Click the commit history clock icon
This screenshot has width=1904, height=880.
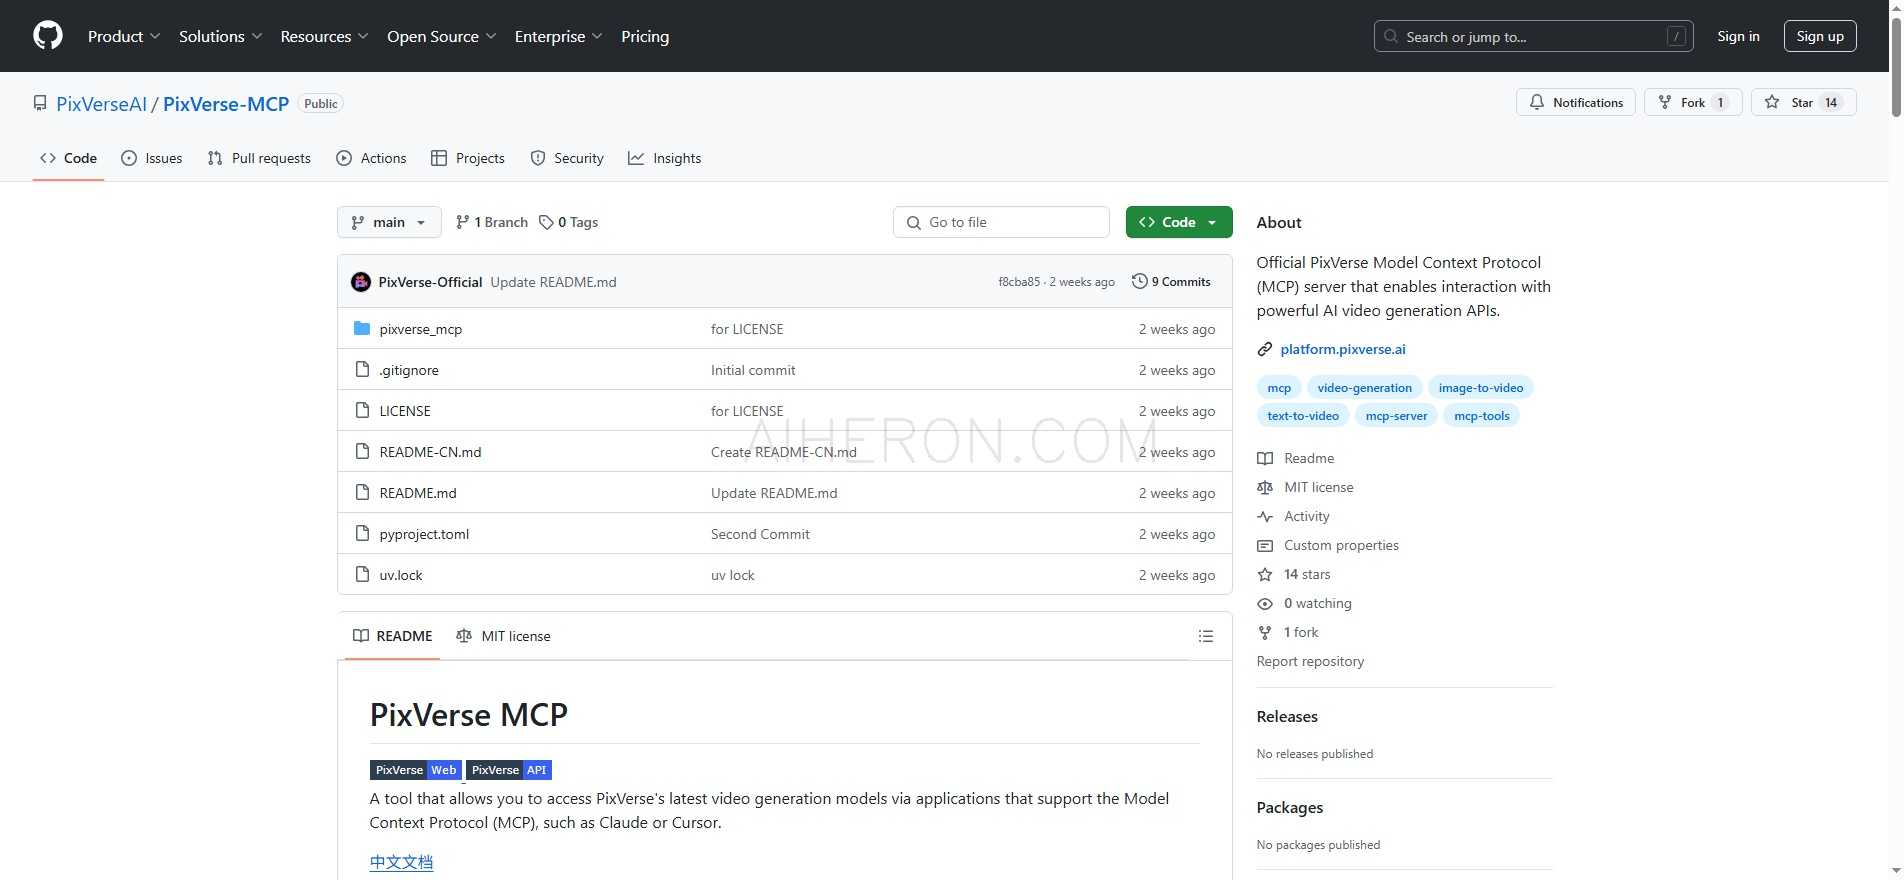click(x=1139, y=281)
